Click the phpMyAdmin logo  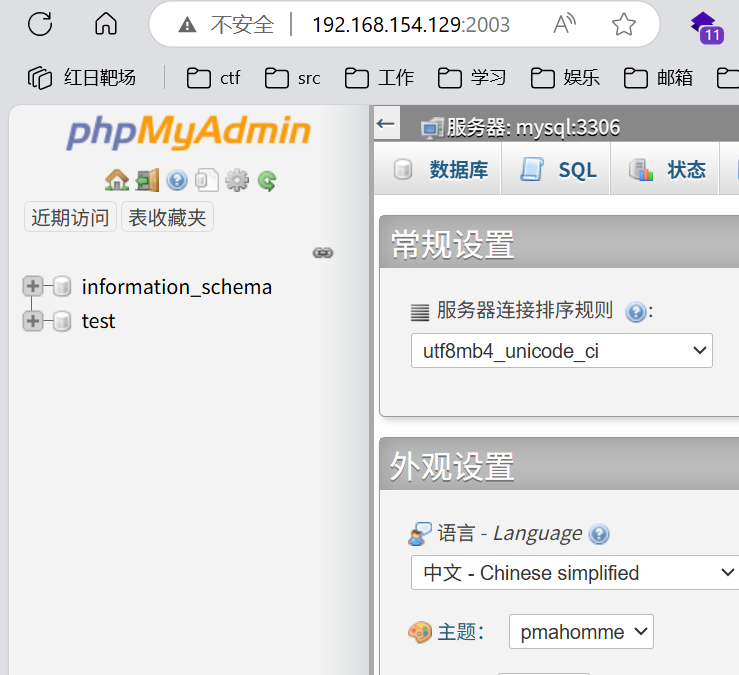coord(189,131)
